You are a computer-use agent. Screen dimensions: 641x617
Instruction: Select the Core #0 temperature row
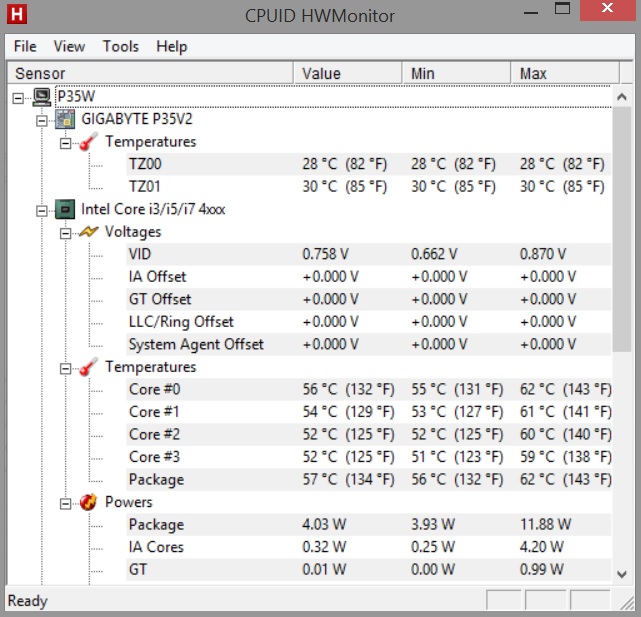[368, 389]
